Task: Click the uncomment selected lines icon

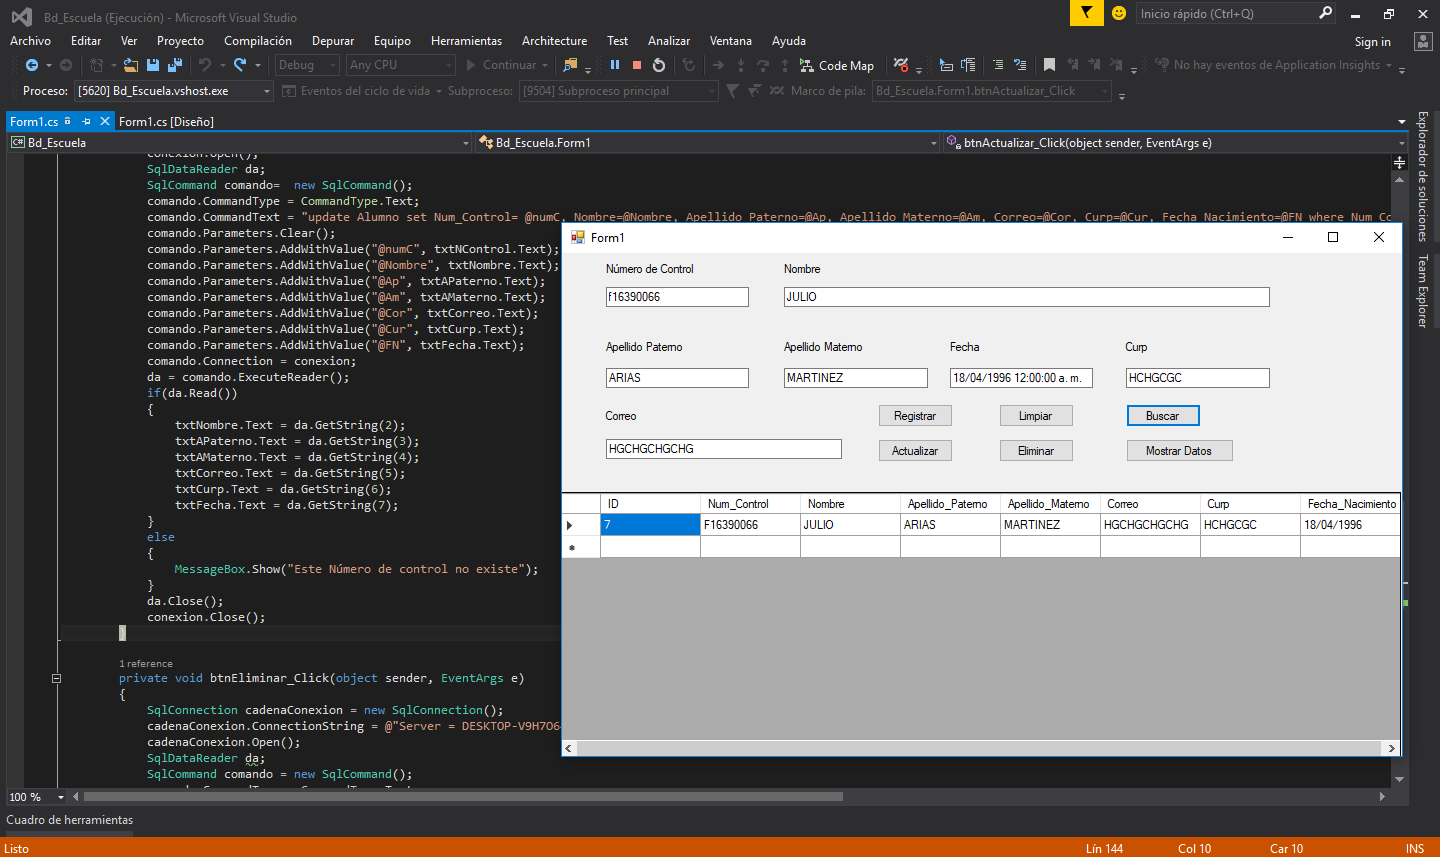Action: coord(1020,65)
